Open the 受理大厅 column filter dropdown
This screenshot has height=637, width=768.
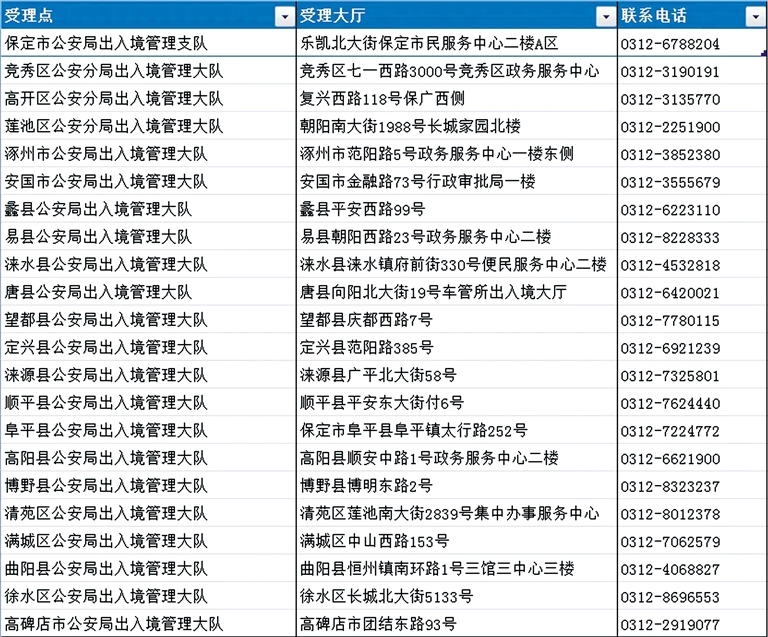[x=606, y=17]
